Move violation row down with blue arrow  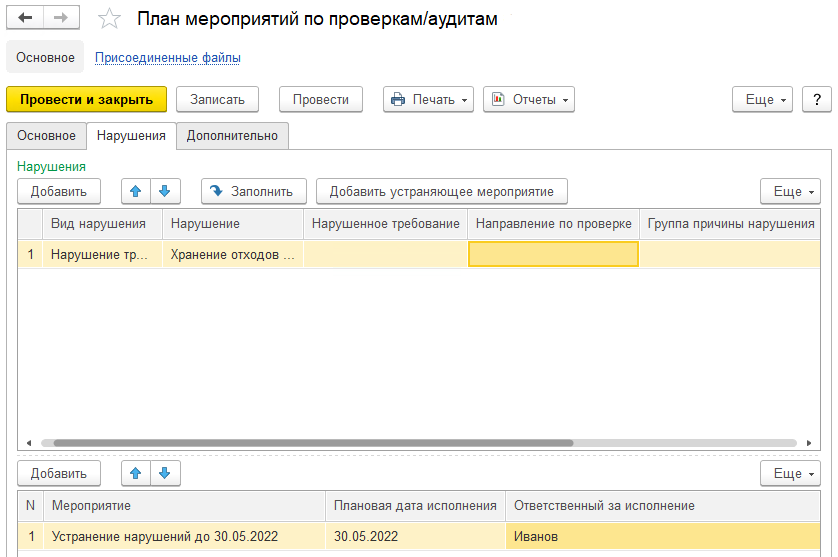tap(165, 191)
